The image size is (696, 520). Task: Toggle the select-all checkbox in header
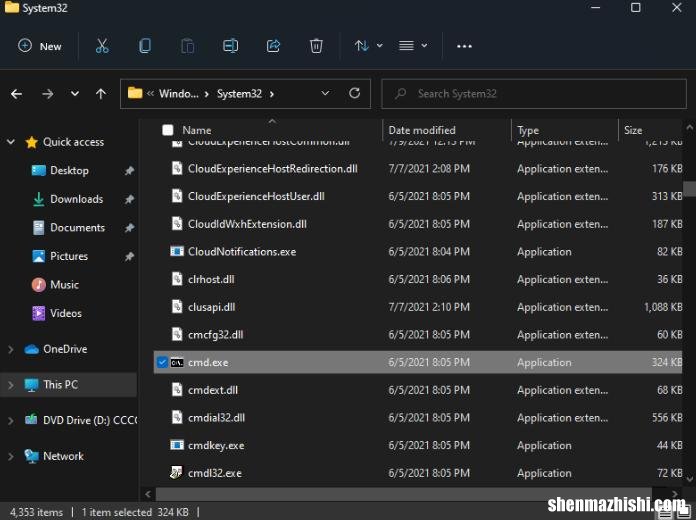tap(168, 130)
